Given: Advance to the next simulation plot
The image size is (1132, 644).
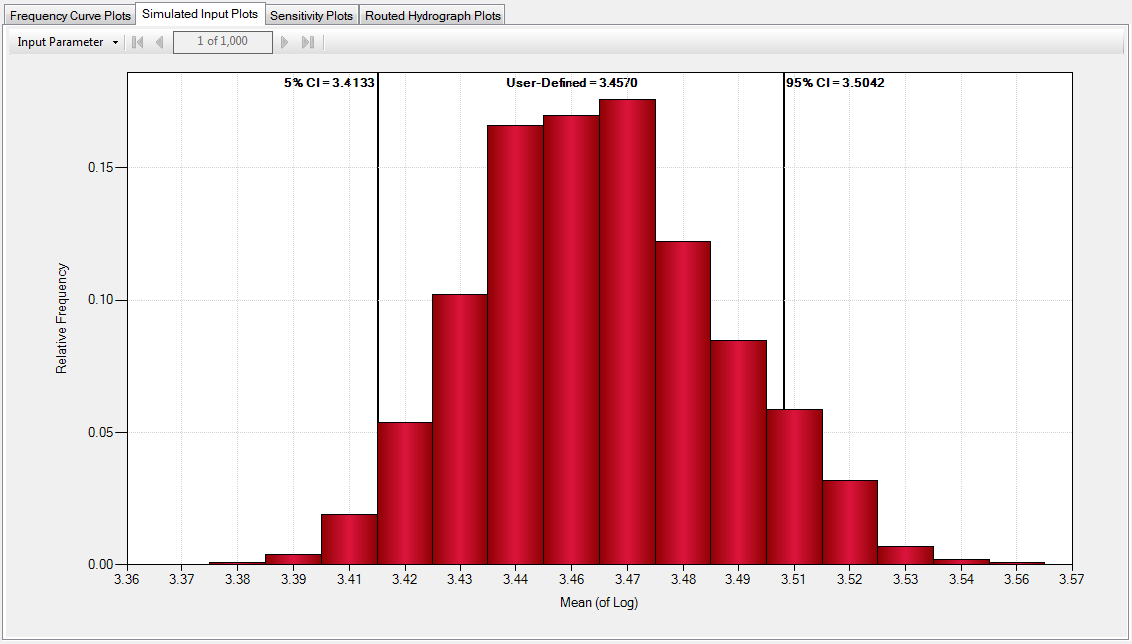Looking at the screenshot, I should pos(286,42).
